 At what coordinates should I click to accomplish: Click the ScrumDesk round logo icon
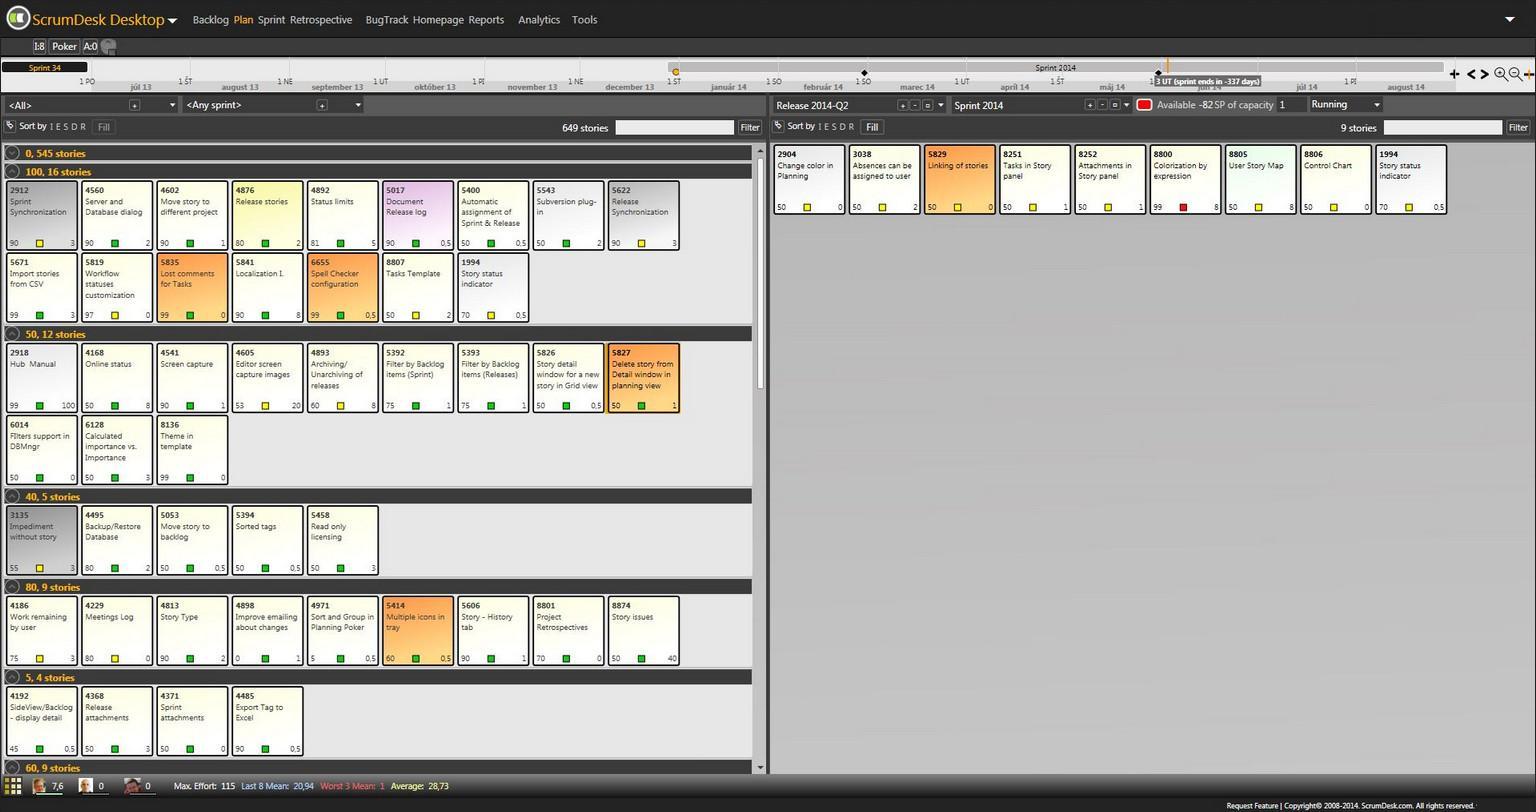(x=17, y=18)
